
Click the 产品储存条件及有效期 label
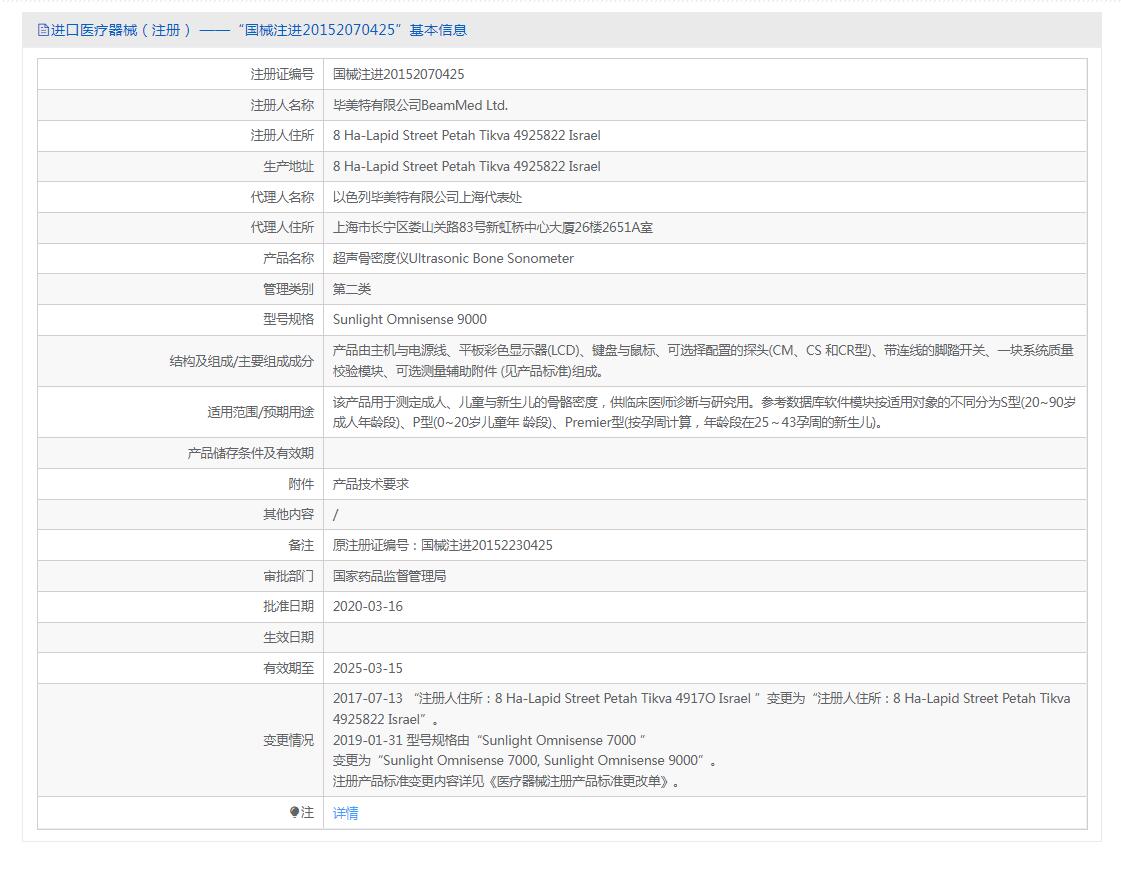[250, 453]
